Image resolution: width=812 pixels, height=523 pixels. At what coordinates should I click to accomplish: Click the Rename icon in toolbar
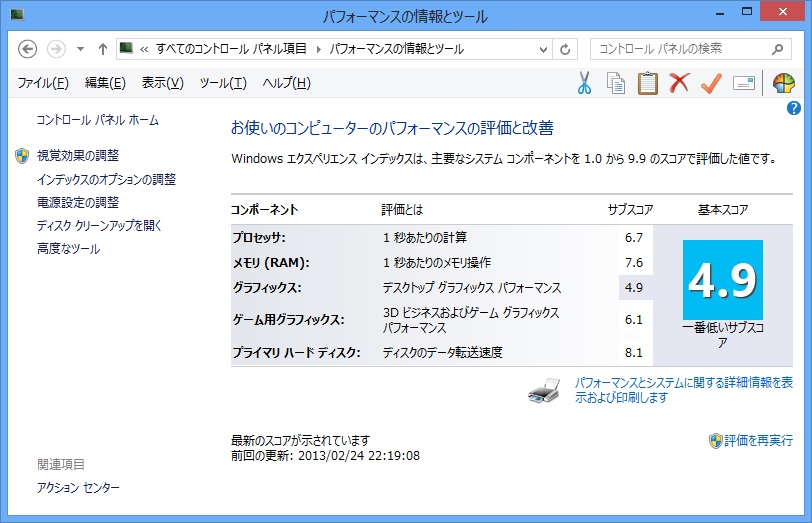744,83
